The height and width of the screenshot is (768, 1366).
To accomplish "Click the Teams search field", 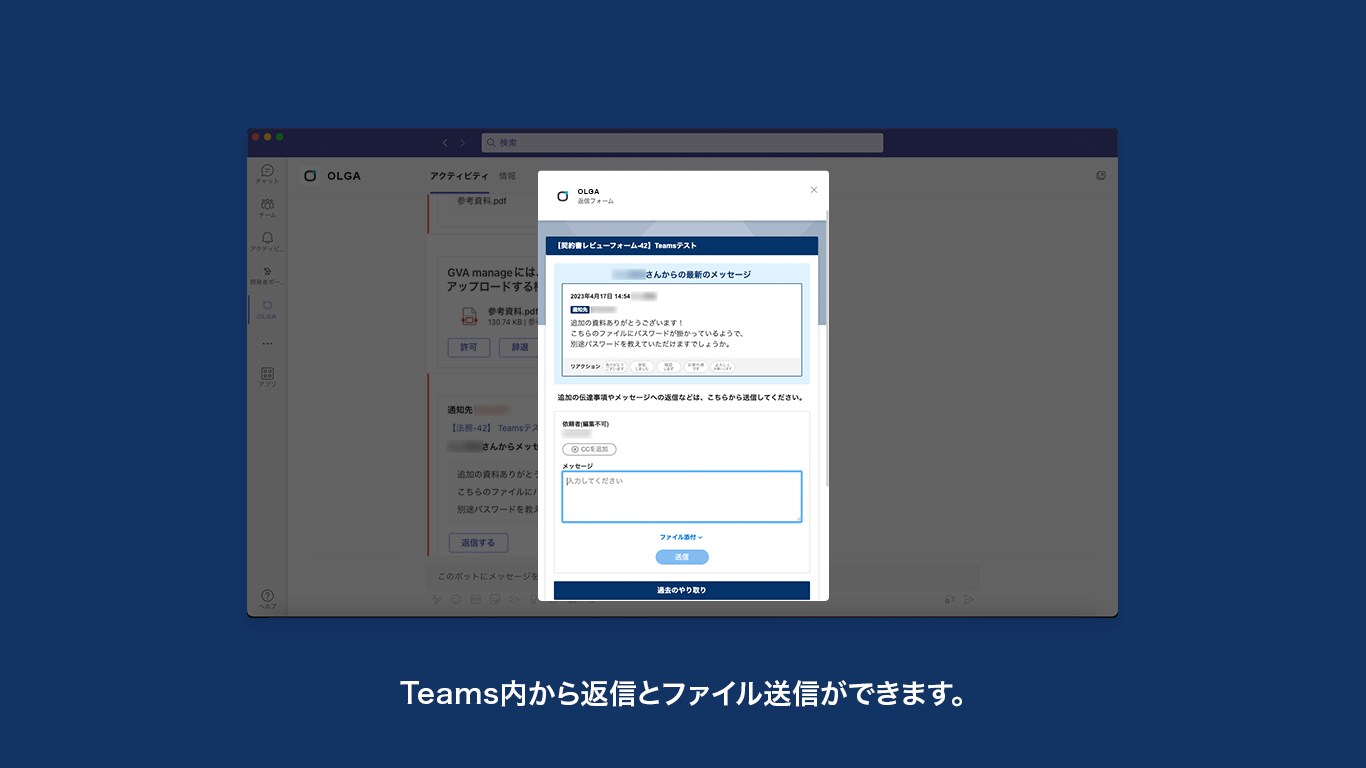I will [682, 143].
